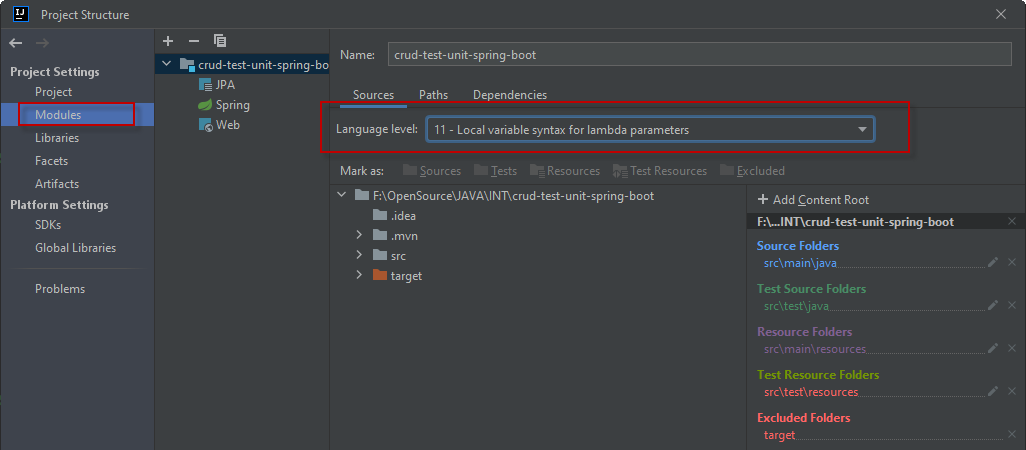Select the Spring facet
The image size is (1026, 450).
pos(224,105)
